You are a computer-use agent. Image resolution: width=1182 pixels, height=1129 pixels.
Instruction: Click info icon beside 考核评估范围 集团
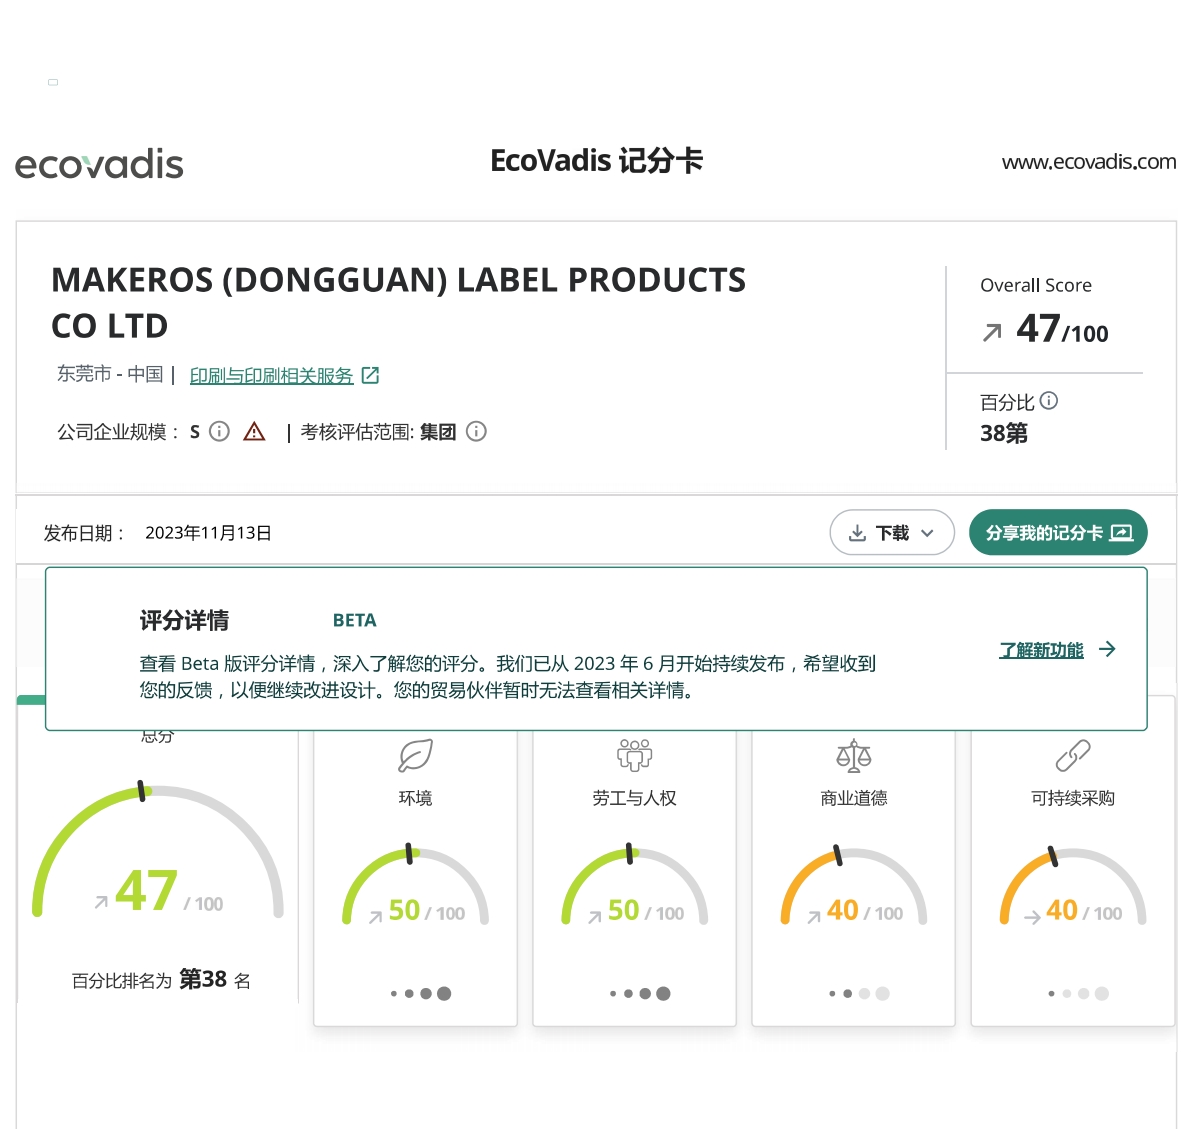[477, 431]
